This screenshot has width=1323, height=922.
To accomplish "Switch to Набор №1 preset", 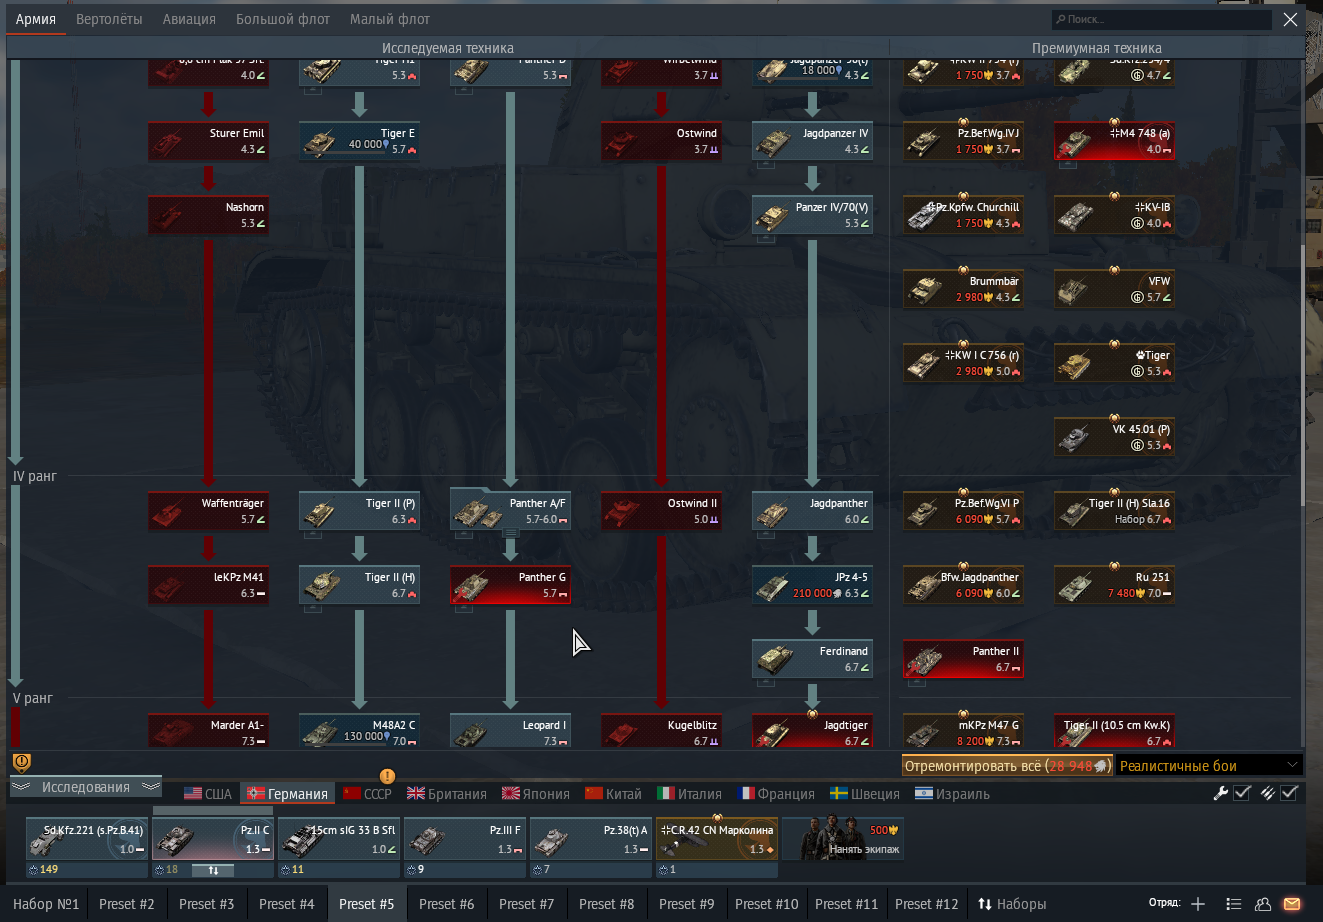I will point(46,904).
